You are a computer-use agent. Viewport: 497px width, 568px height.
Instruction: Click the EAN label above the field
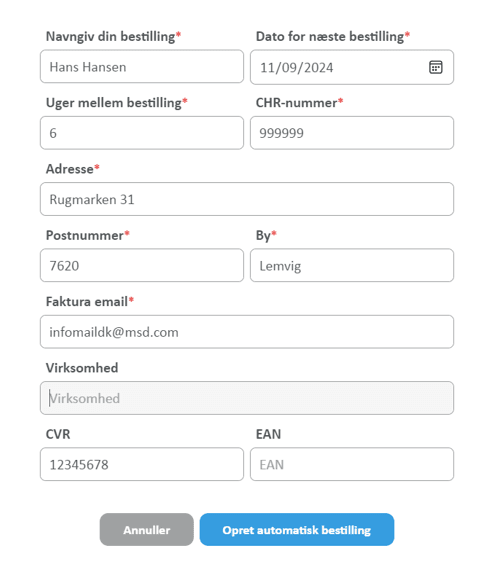(x=268, y=434)
